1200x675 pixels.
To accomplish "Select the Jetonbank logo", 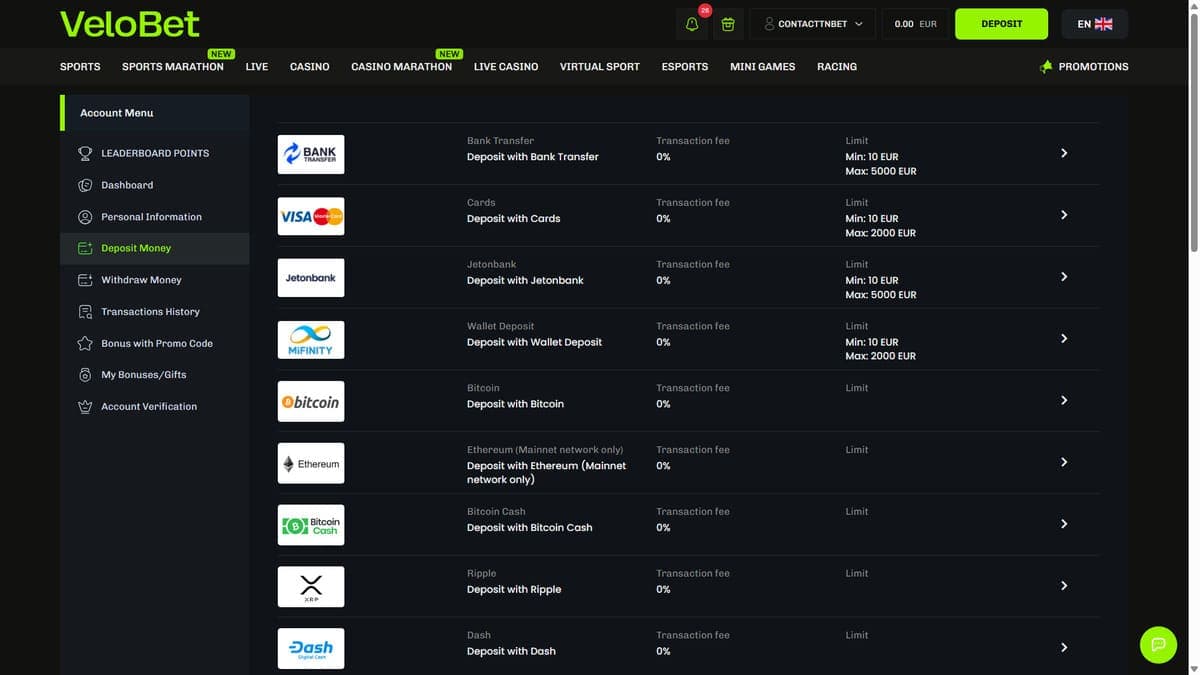I will pyautogui.click(x=311, y=278).
